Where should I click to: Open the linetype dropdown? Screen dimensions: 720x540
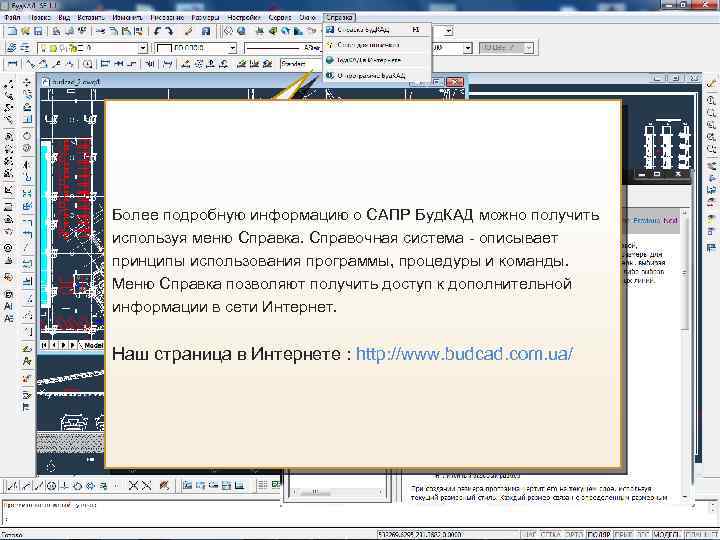tap(282, 48)
